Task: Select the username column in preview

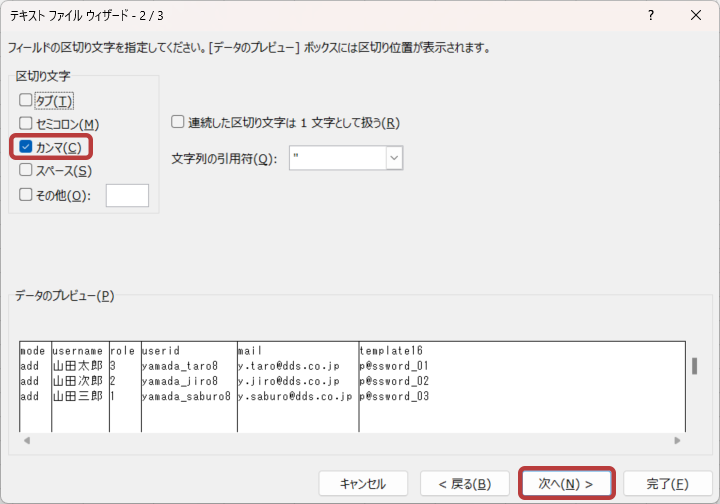Action: coord(79,352)
